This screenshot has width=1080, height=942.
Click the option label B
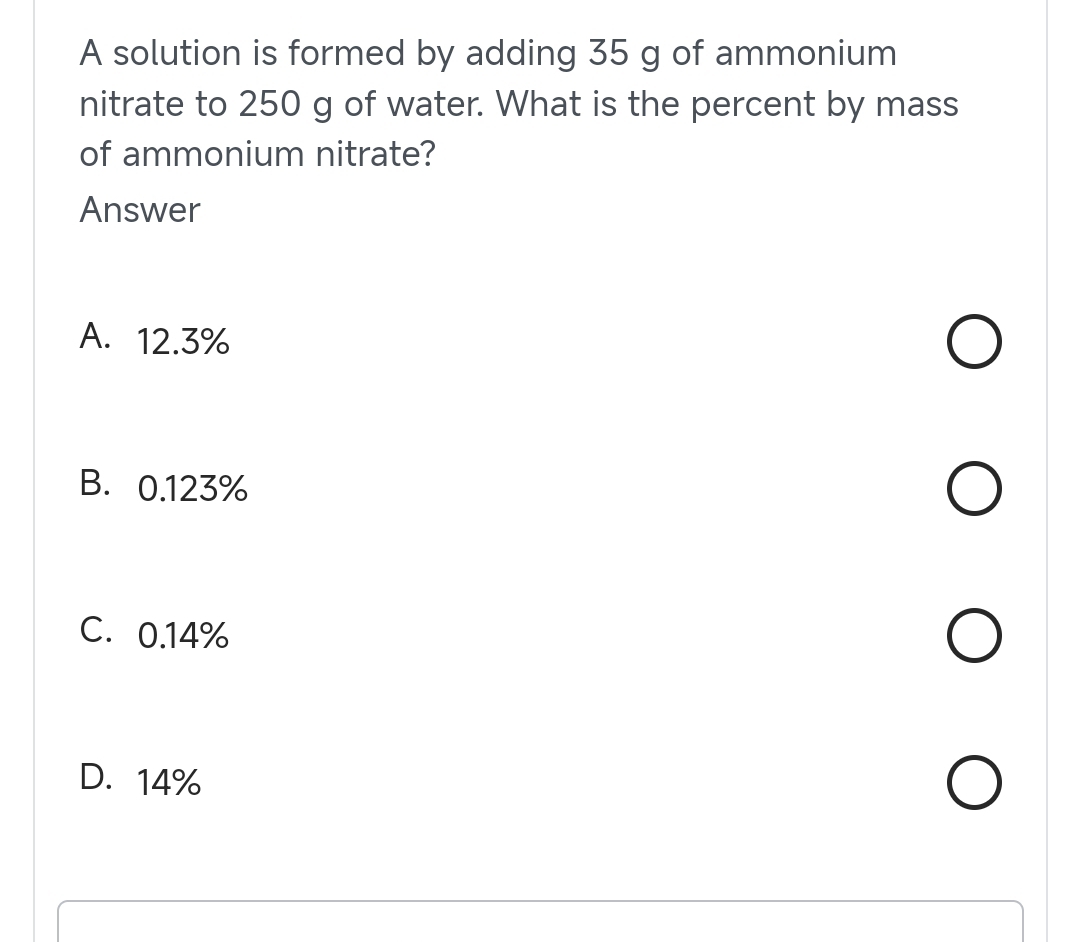point(94,484)
